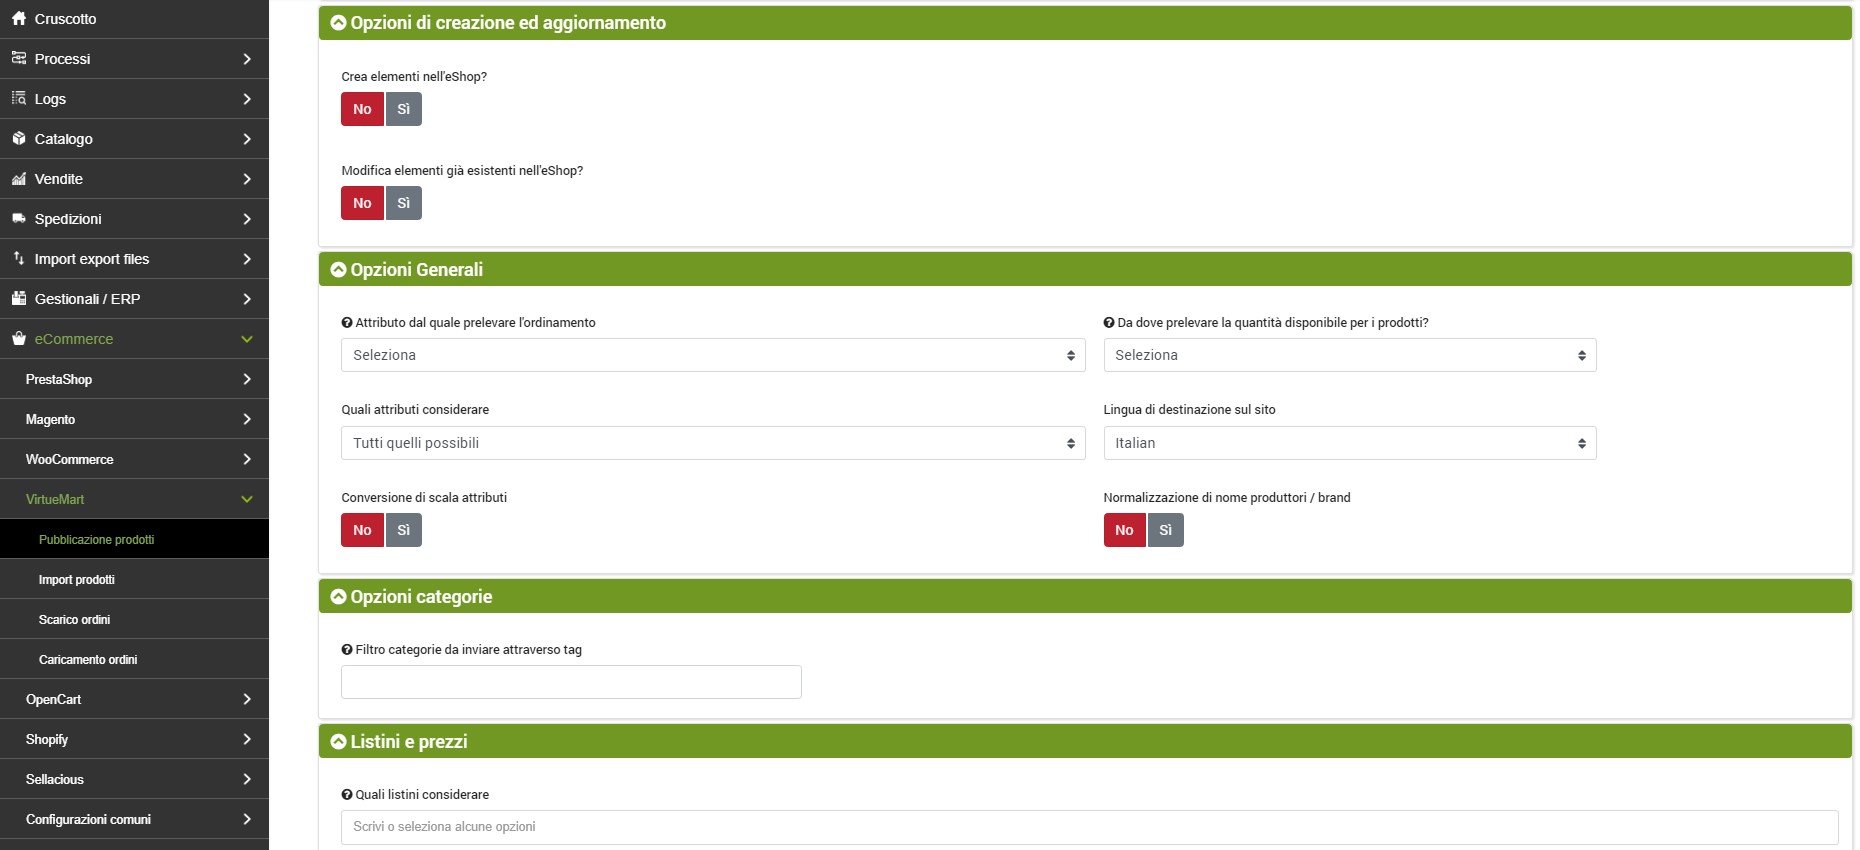Enable Sì for Modifica elementi già esistenti
This screenshot has width=1860, height=850.
(403, 203)
